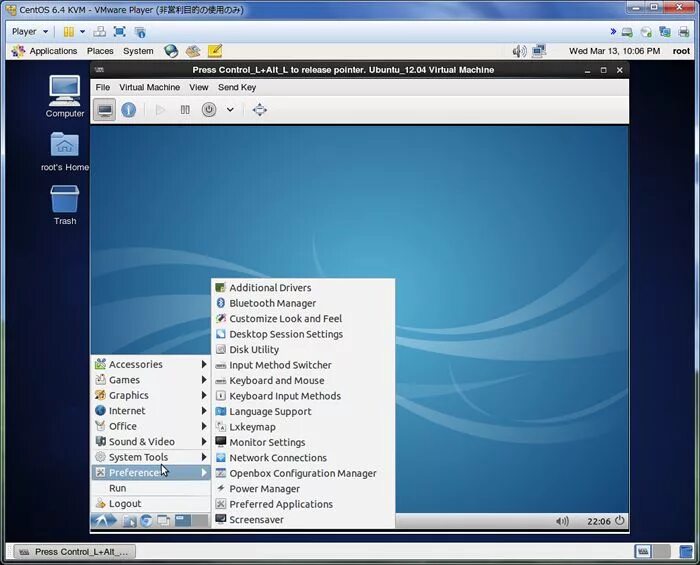Screen dimensions: 700x565
Task: Click Lubuntu panel volume icon
Action: click(562, 521)
